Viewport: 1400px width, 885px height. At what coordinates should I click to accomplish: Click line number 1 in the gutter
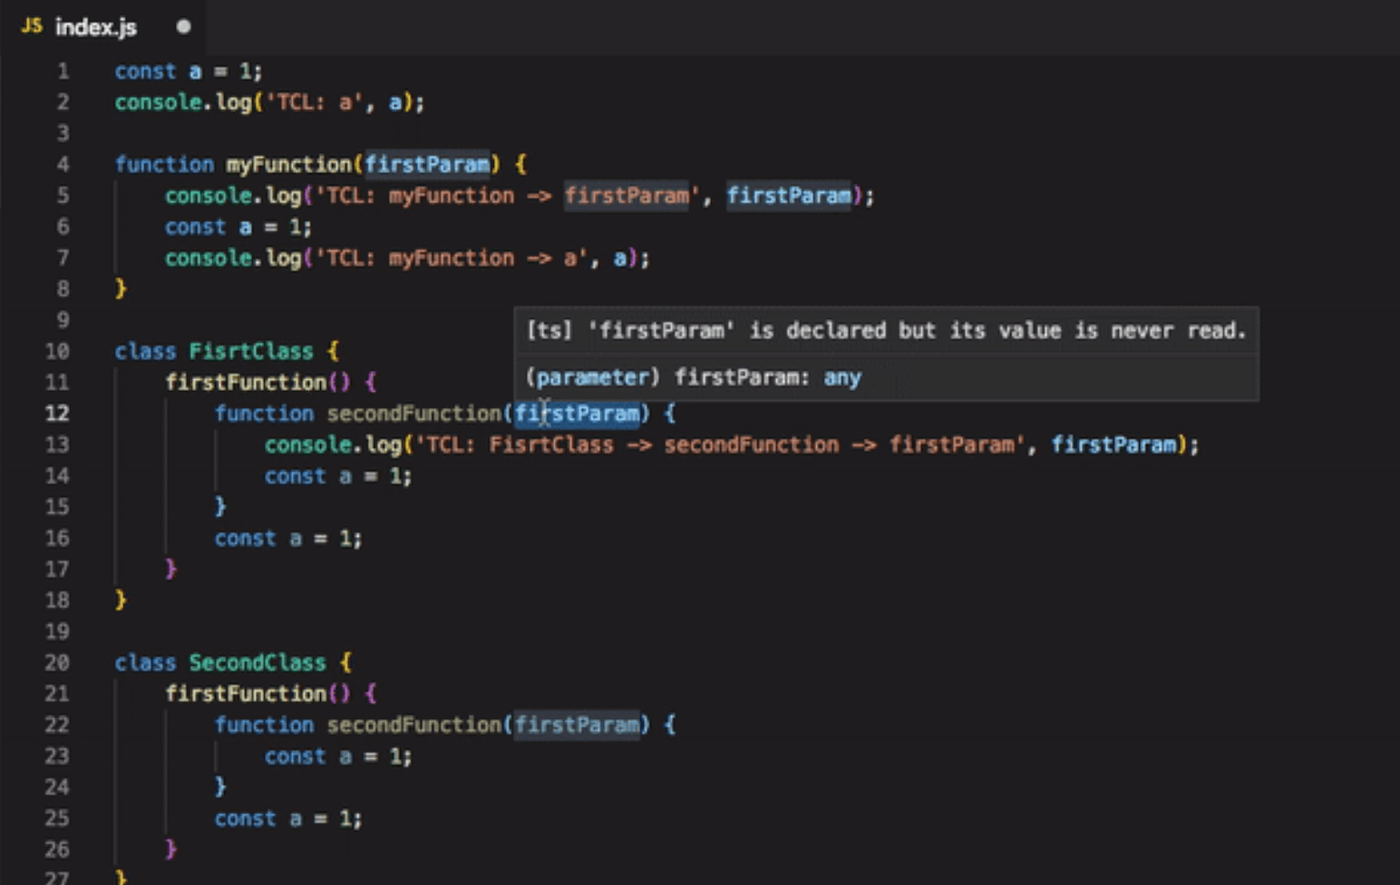62,70
